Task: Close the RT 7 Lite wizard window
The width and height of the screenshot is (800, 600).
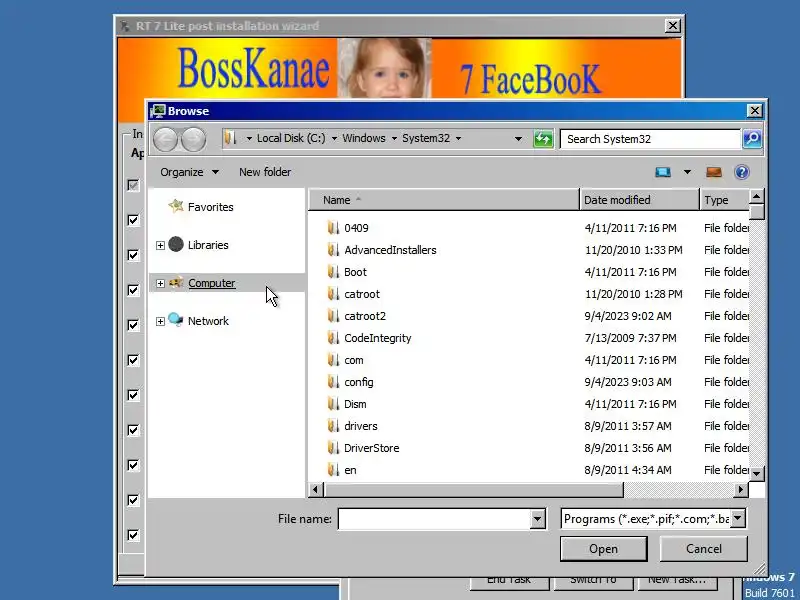Action: pyautogui.click(x=673, y=26)
